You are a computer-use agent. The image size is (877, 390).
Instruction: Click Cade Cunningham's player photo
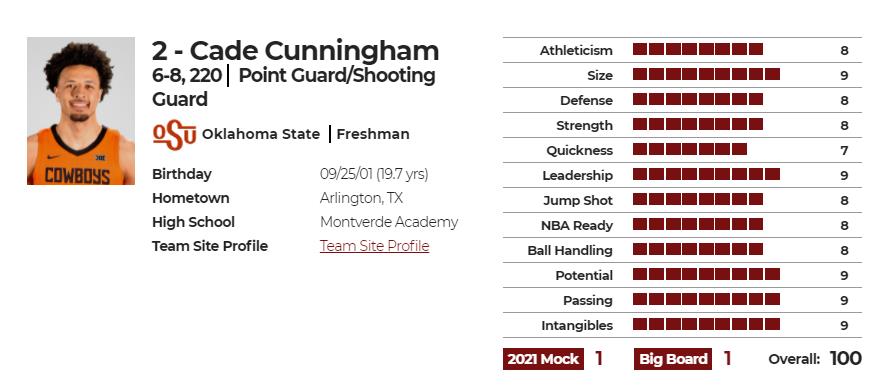[x=81, y=111]
